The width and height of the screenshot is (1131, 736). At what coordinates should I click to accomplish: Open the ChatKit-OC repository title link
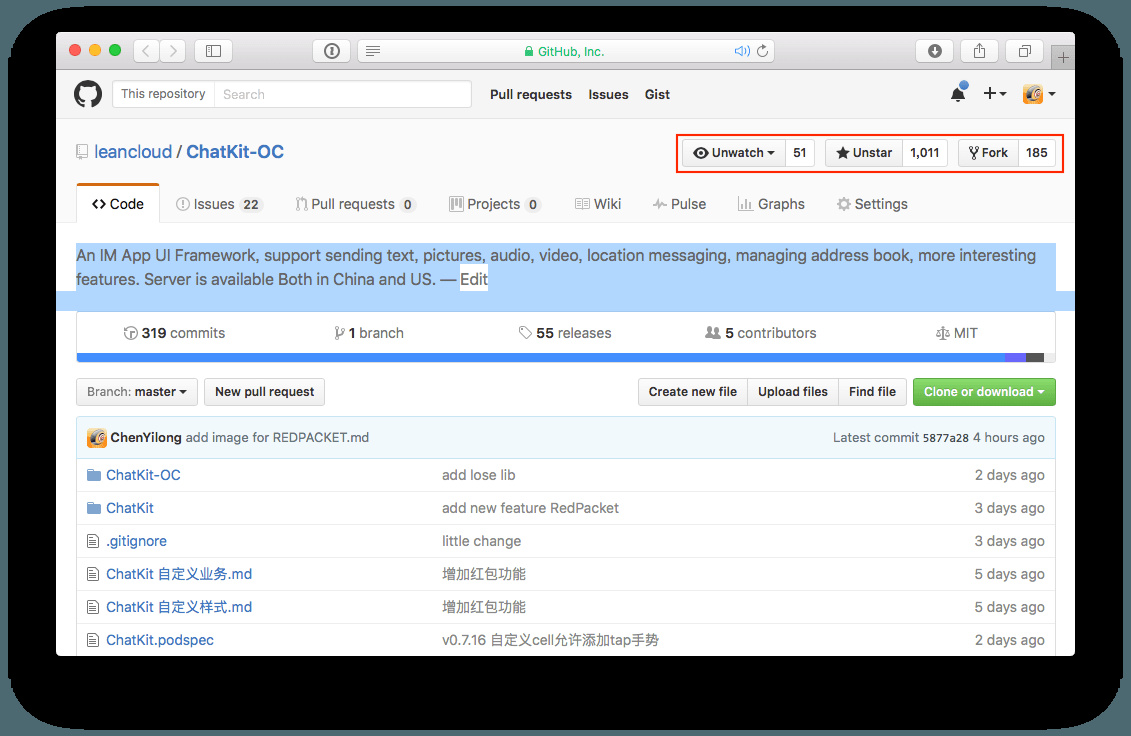pos(235,152)
